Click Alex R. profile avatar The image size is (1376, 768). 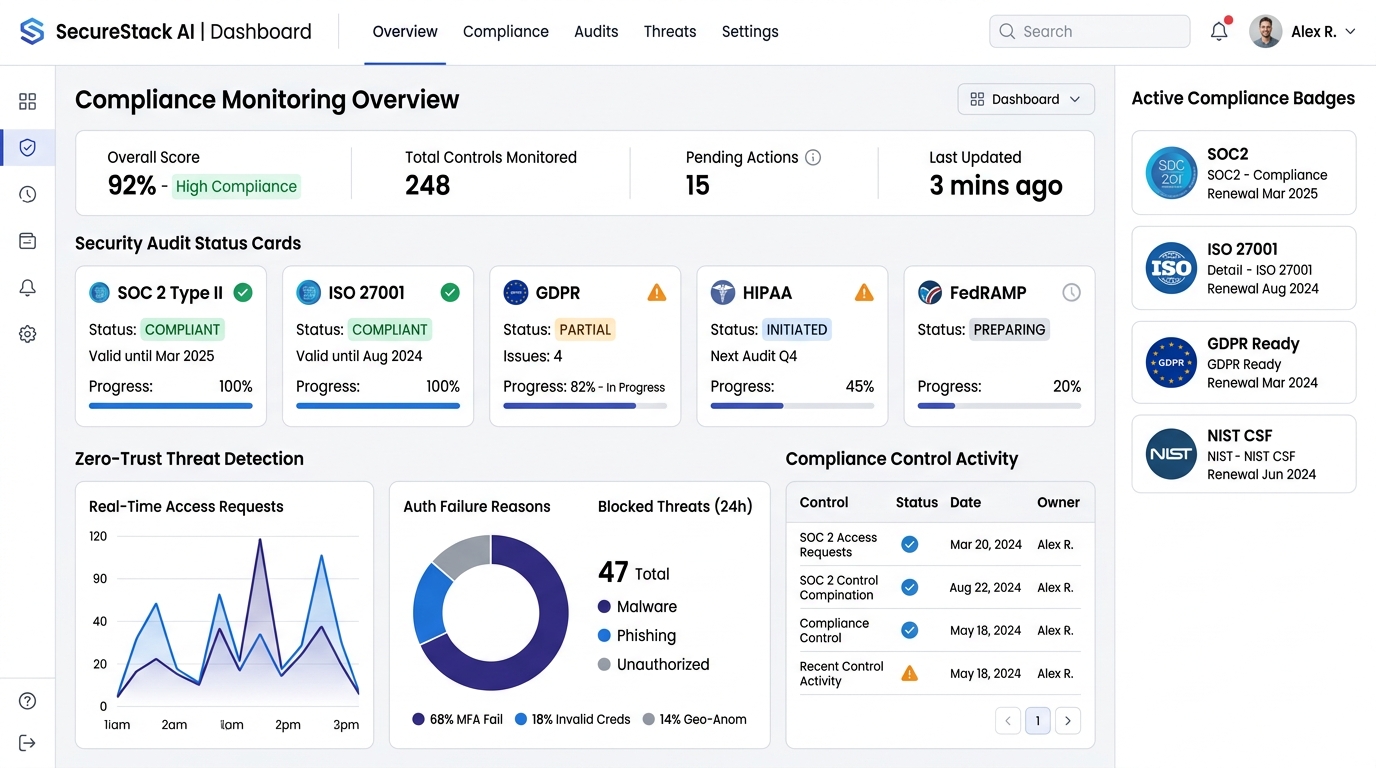click(1265, 31)
